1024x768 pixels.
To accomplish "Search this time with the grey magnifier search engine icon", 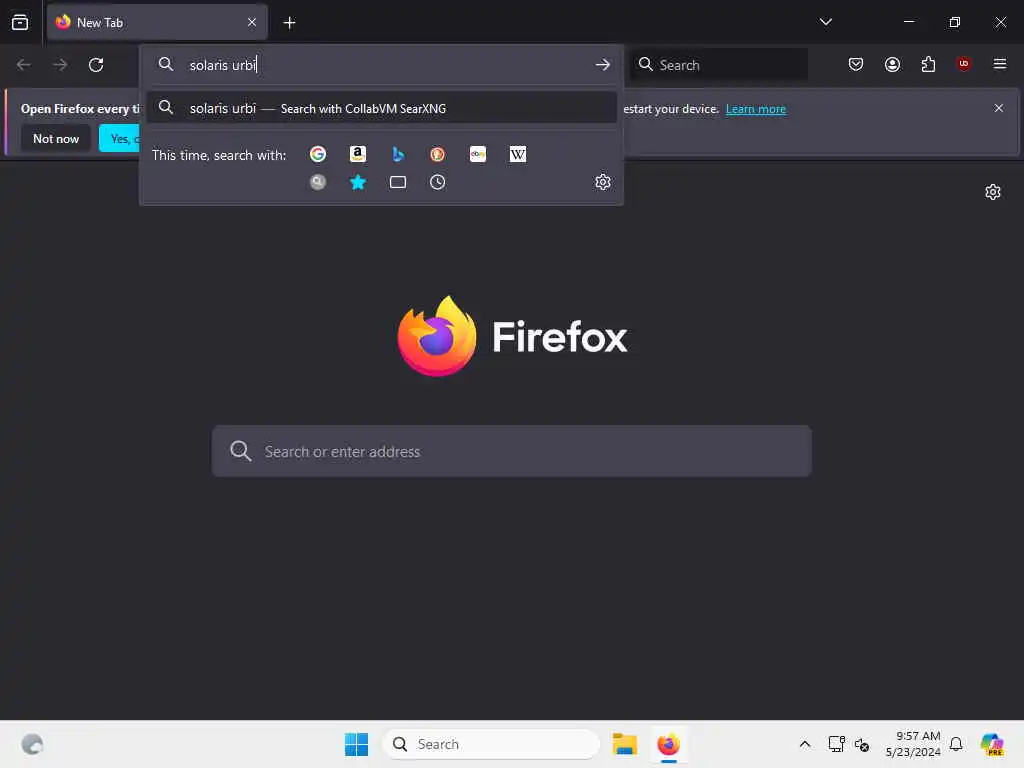I will click(318, 182).
